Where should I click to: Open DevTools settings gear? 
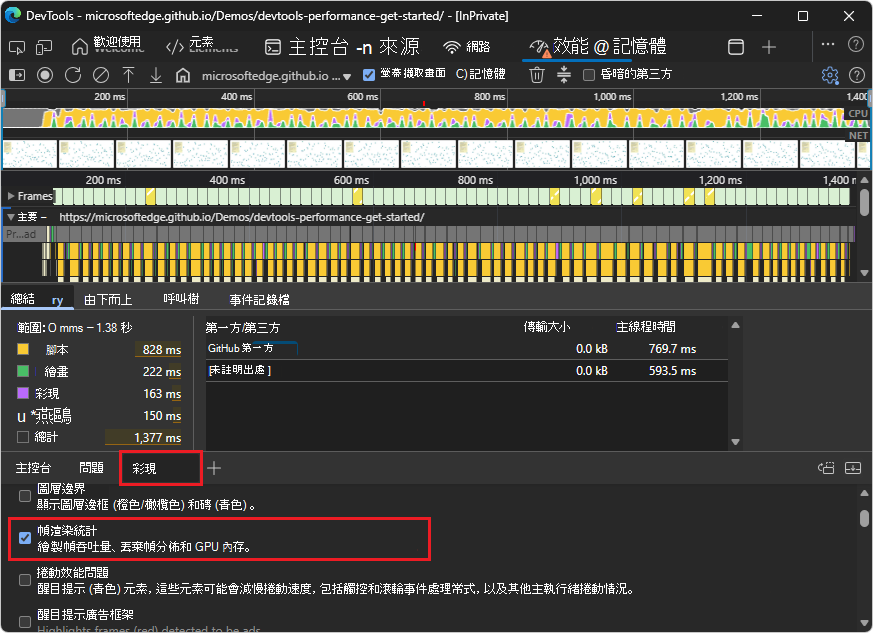(x=830, y=75)
